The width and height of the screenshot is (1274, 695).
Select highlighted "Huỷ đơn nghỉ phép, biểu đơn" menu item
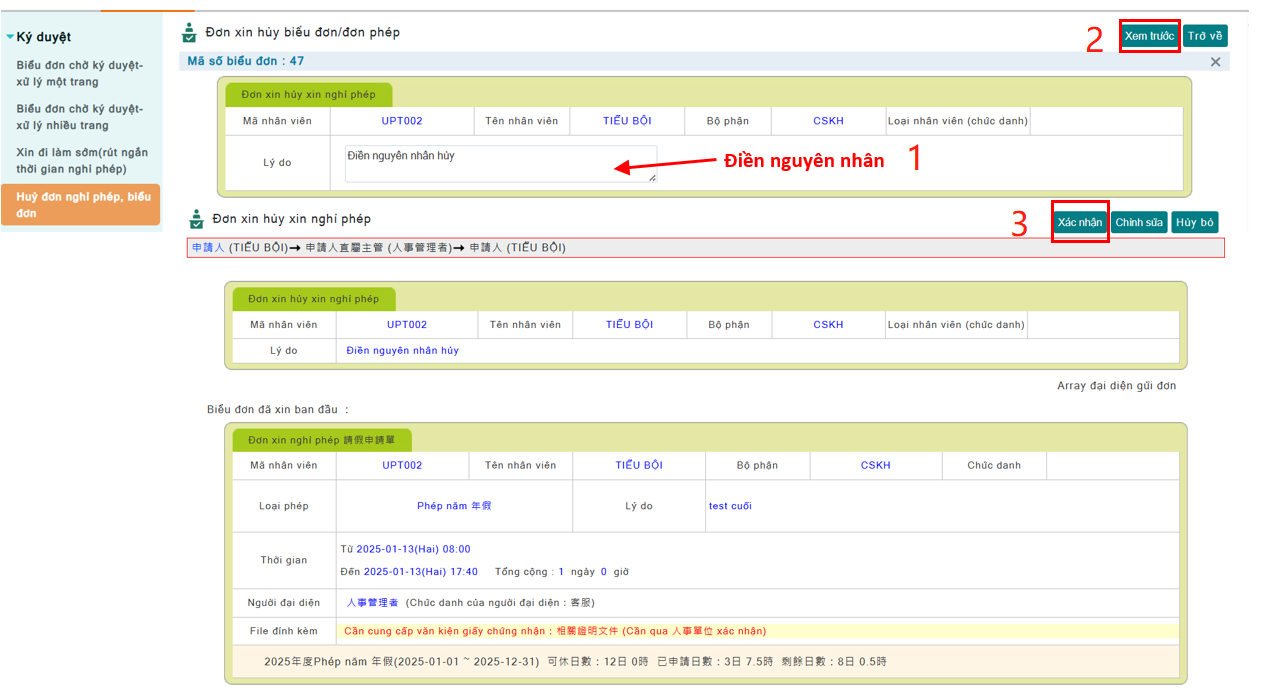[80, 204]
